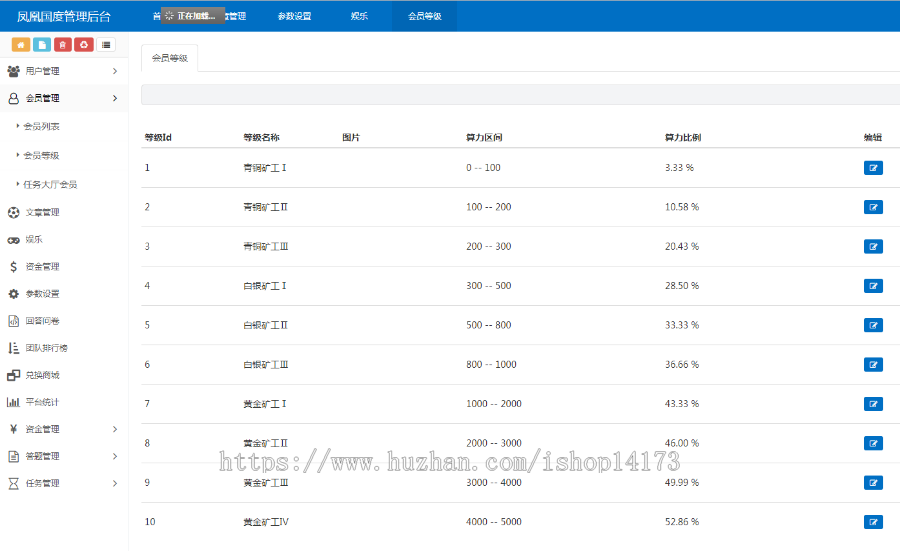
Task: Click the 回答问卷 document icon
Action: point(13,321)
